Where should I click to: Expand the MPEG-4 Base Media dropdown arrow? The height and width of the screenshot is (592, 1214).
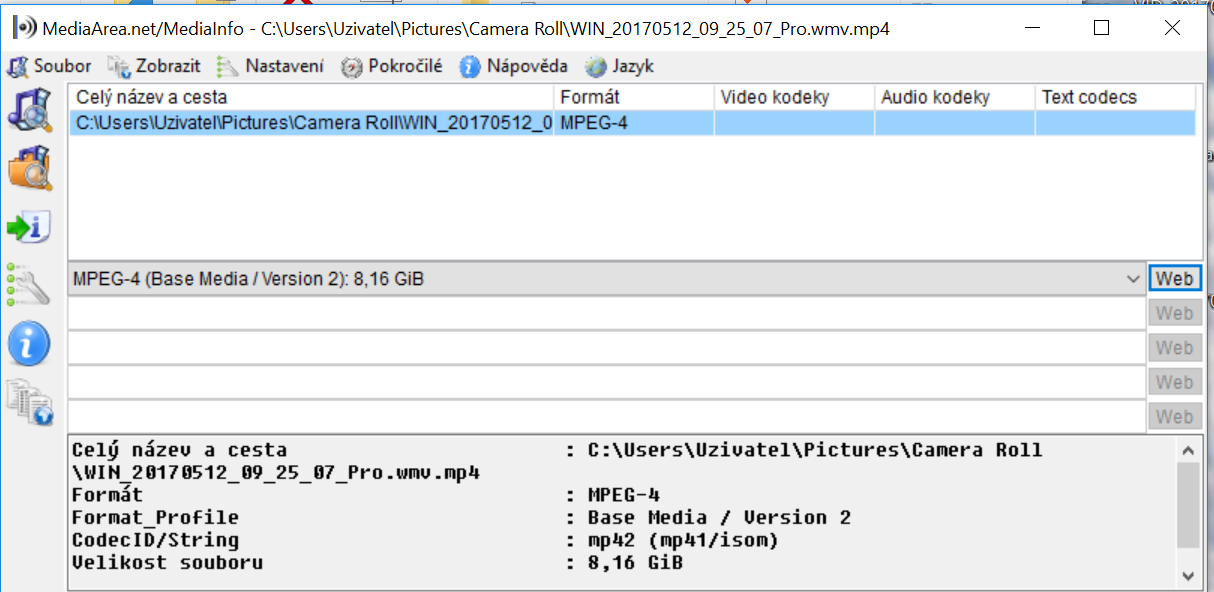[1133, 279]
